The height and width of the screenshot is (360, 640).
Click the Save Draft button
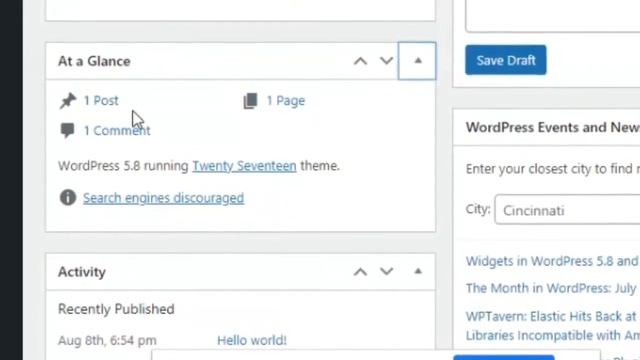pos(505,60)
